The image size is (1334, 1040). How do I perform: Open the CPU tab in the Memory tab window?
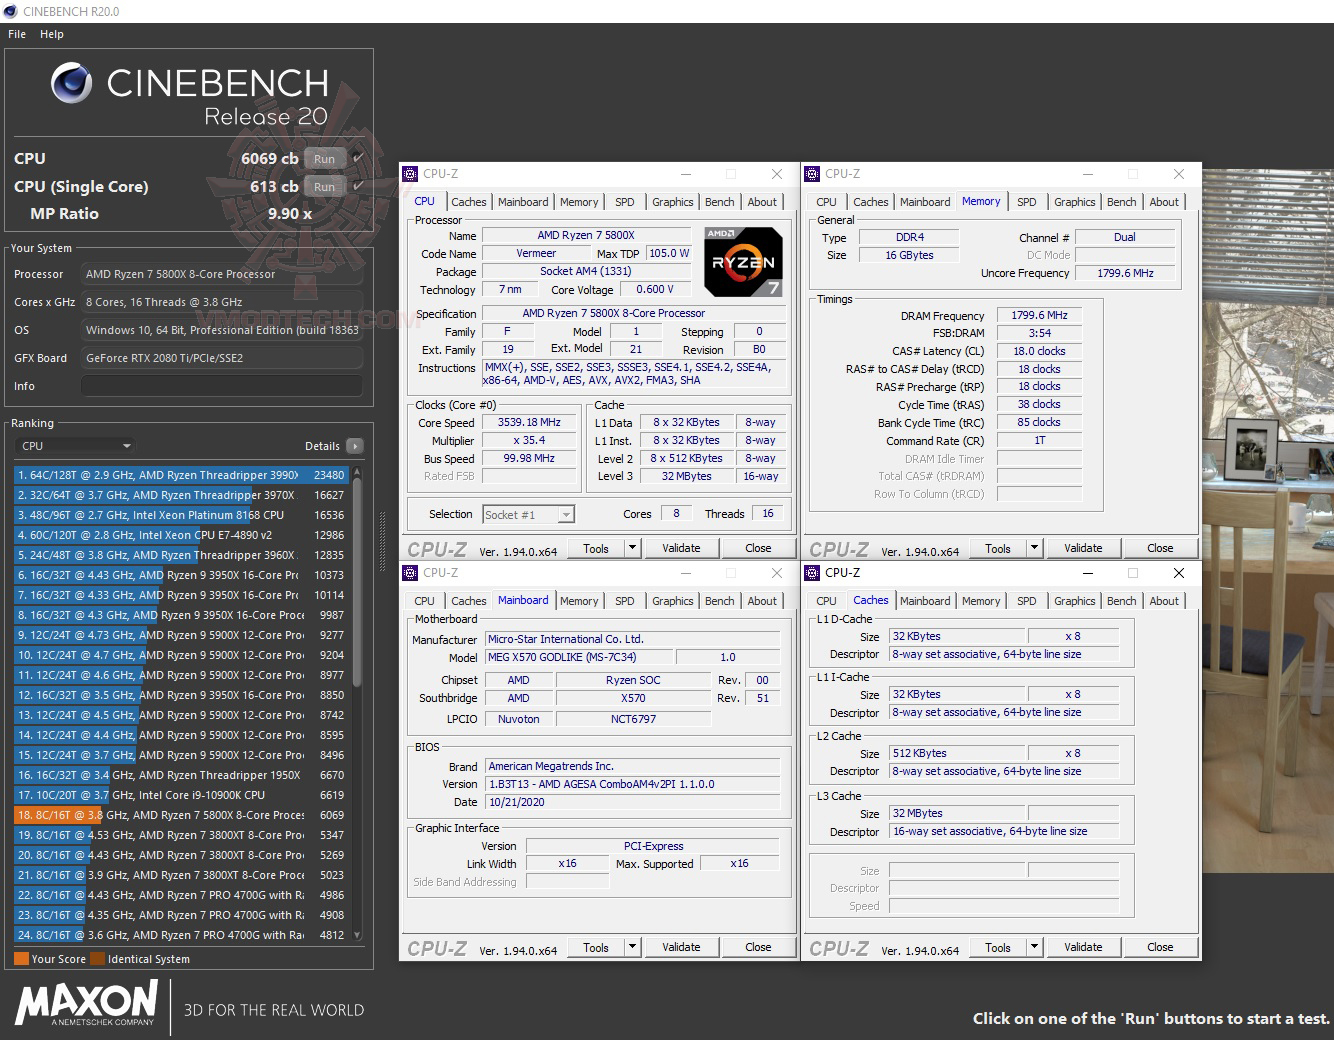pyautogui.click(x=826, y=202)
